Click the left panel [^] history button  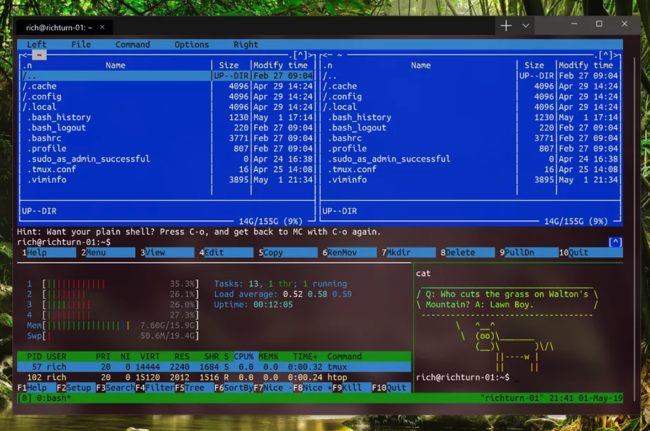click(301, 55)
